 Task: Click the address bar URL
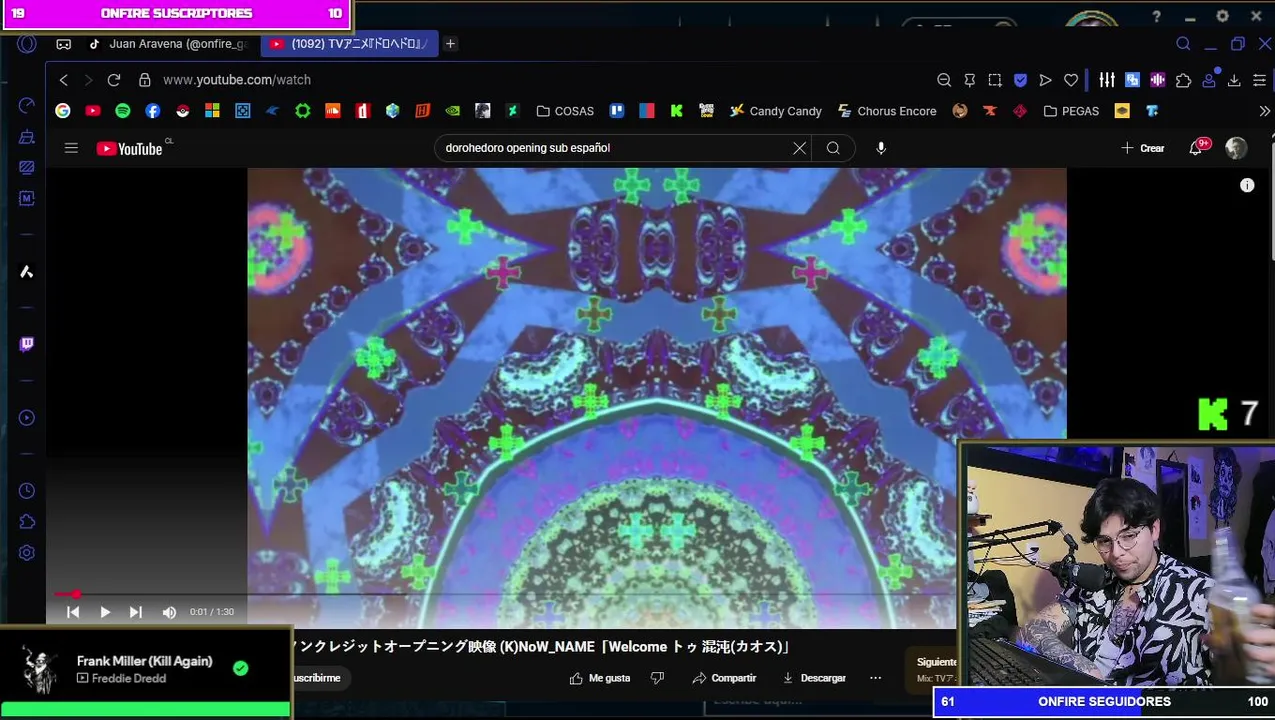coord(237,80)
